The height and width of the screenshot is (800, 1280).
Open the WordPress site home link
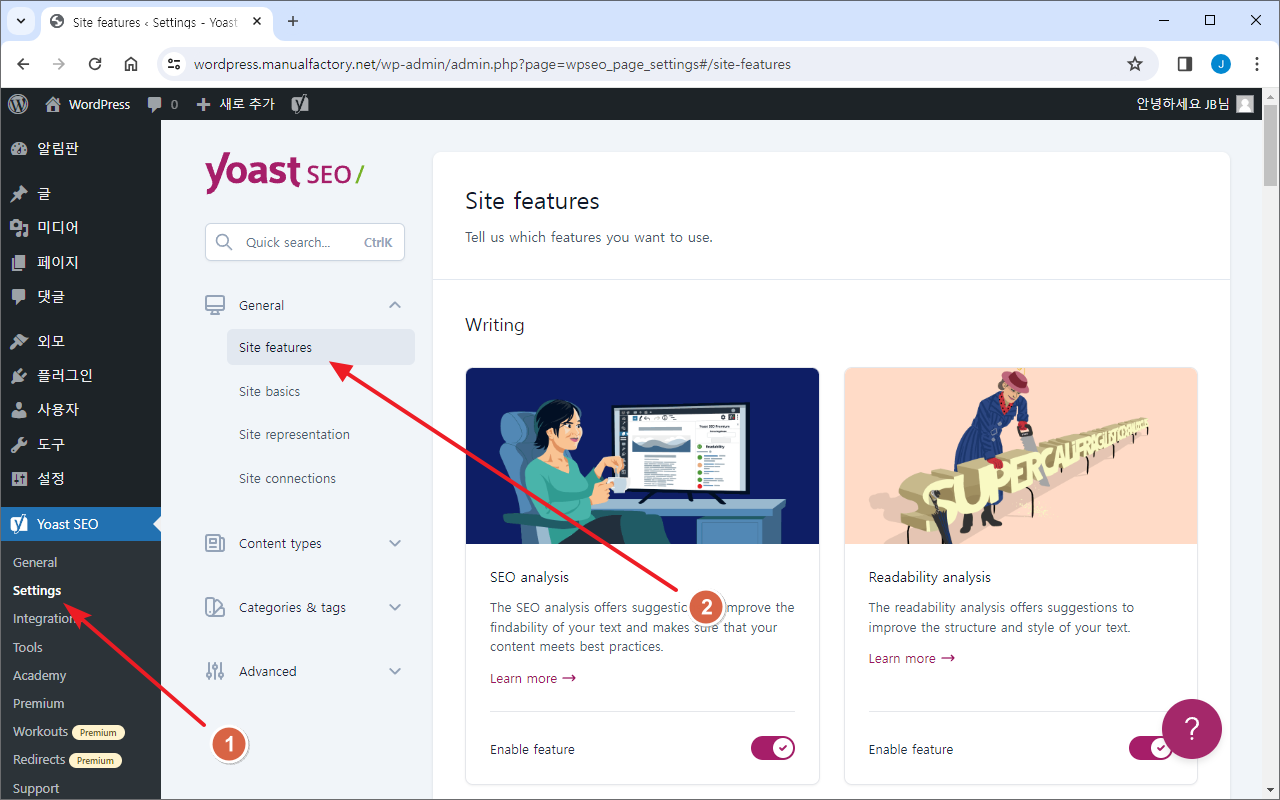pyautogui.click(x=88, y=104)
